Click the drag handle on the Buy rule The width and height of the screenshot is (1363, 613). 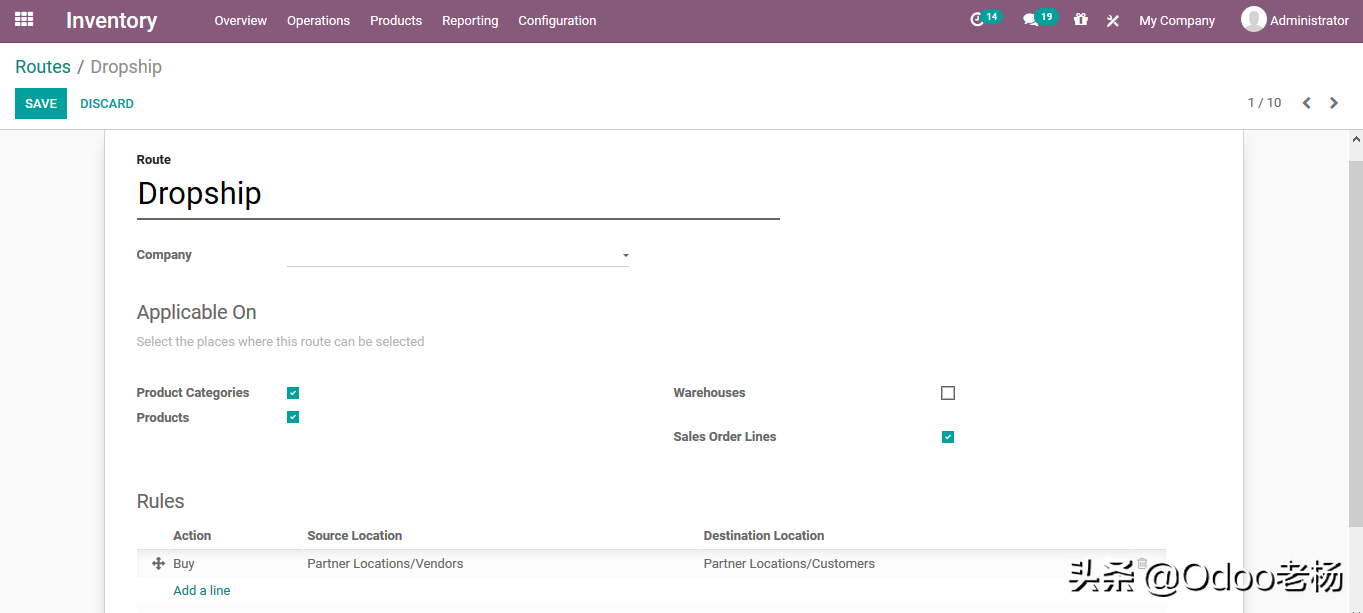(158, 564)
